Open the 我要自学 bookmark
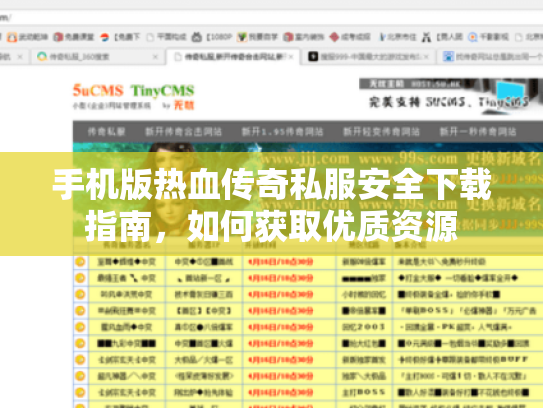The height and width of the screenshot is (408, 543). pyautogui.click(x=257, y=37)
